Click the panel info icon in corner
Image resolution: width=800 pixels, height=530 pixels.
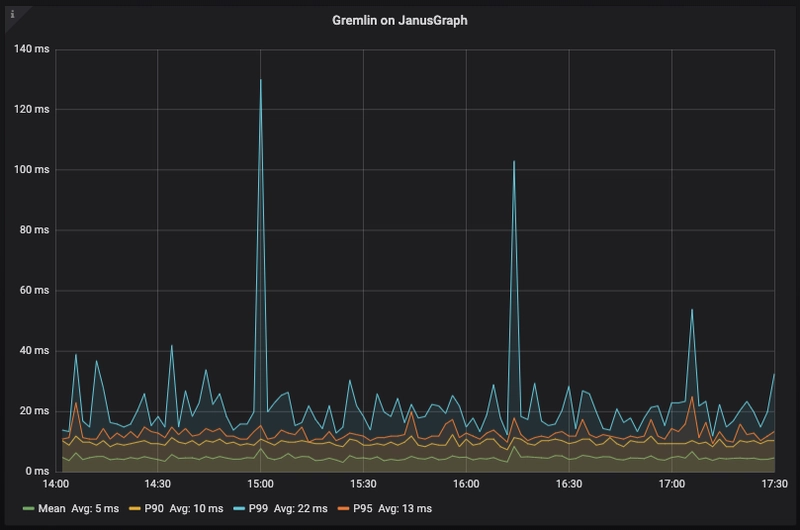12,14
